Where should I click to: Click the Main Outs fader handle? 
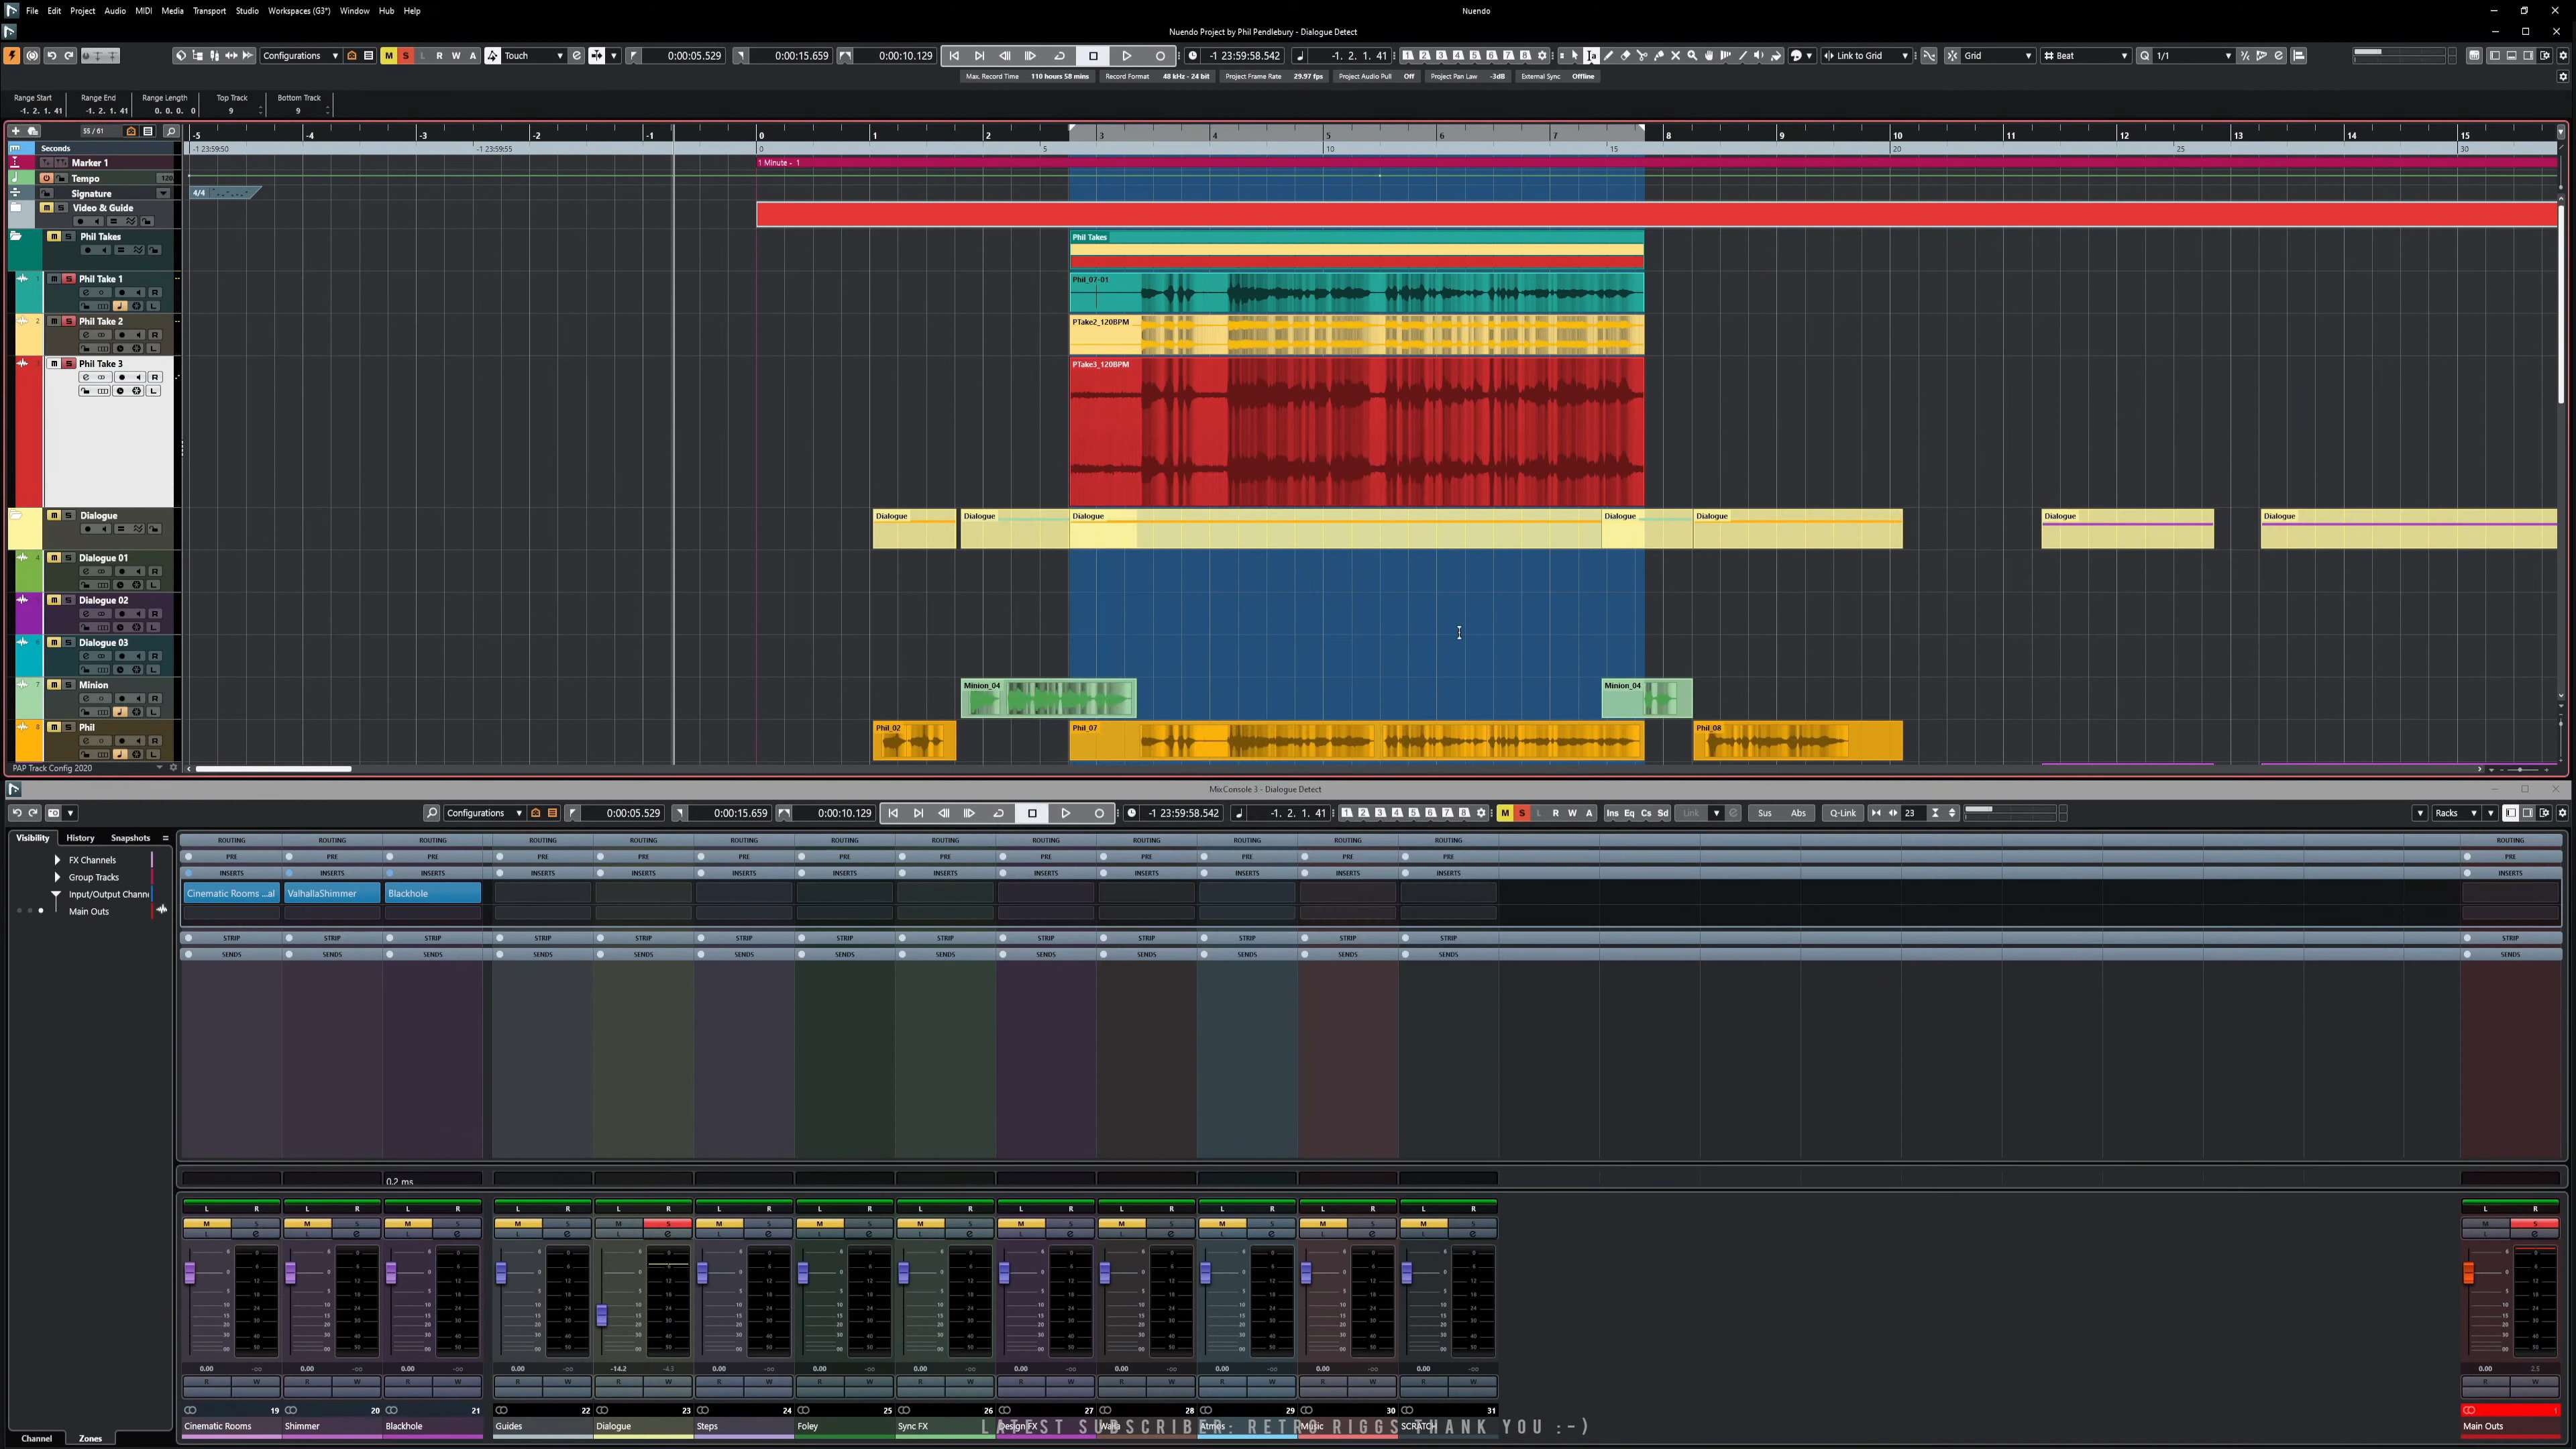[2468, 1272]
